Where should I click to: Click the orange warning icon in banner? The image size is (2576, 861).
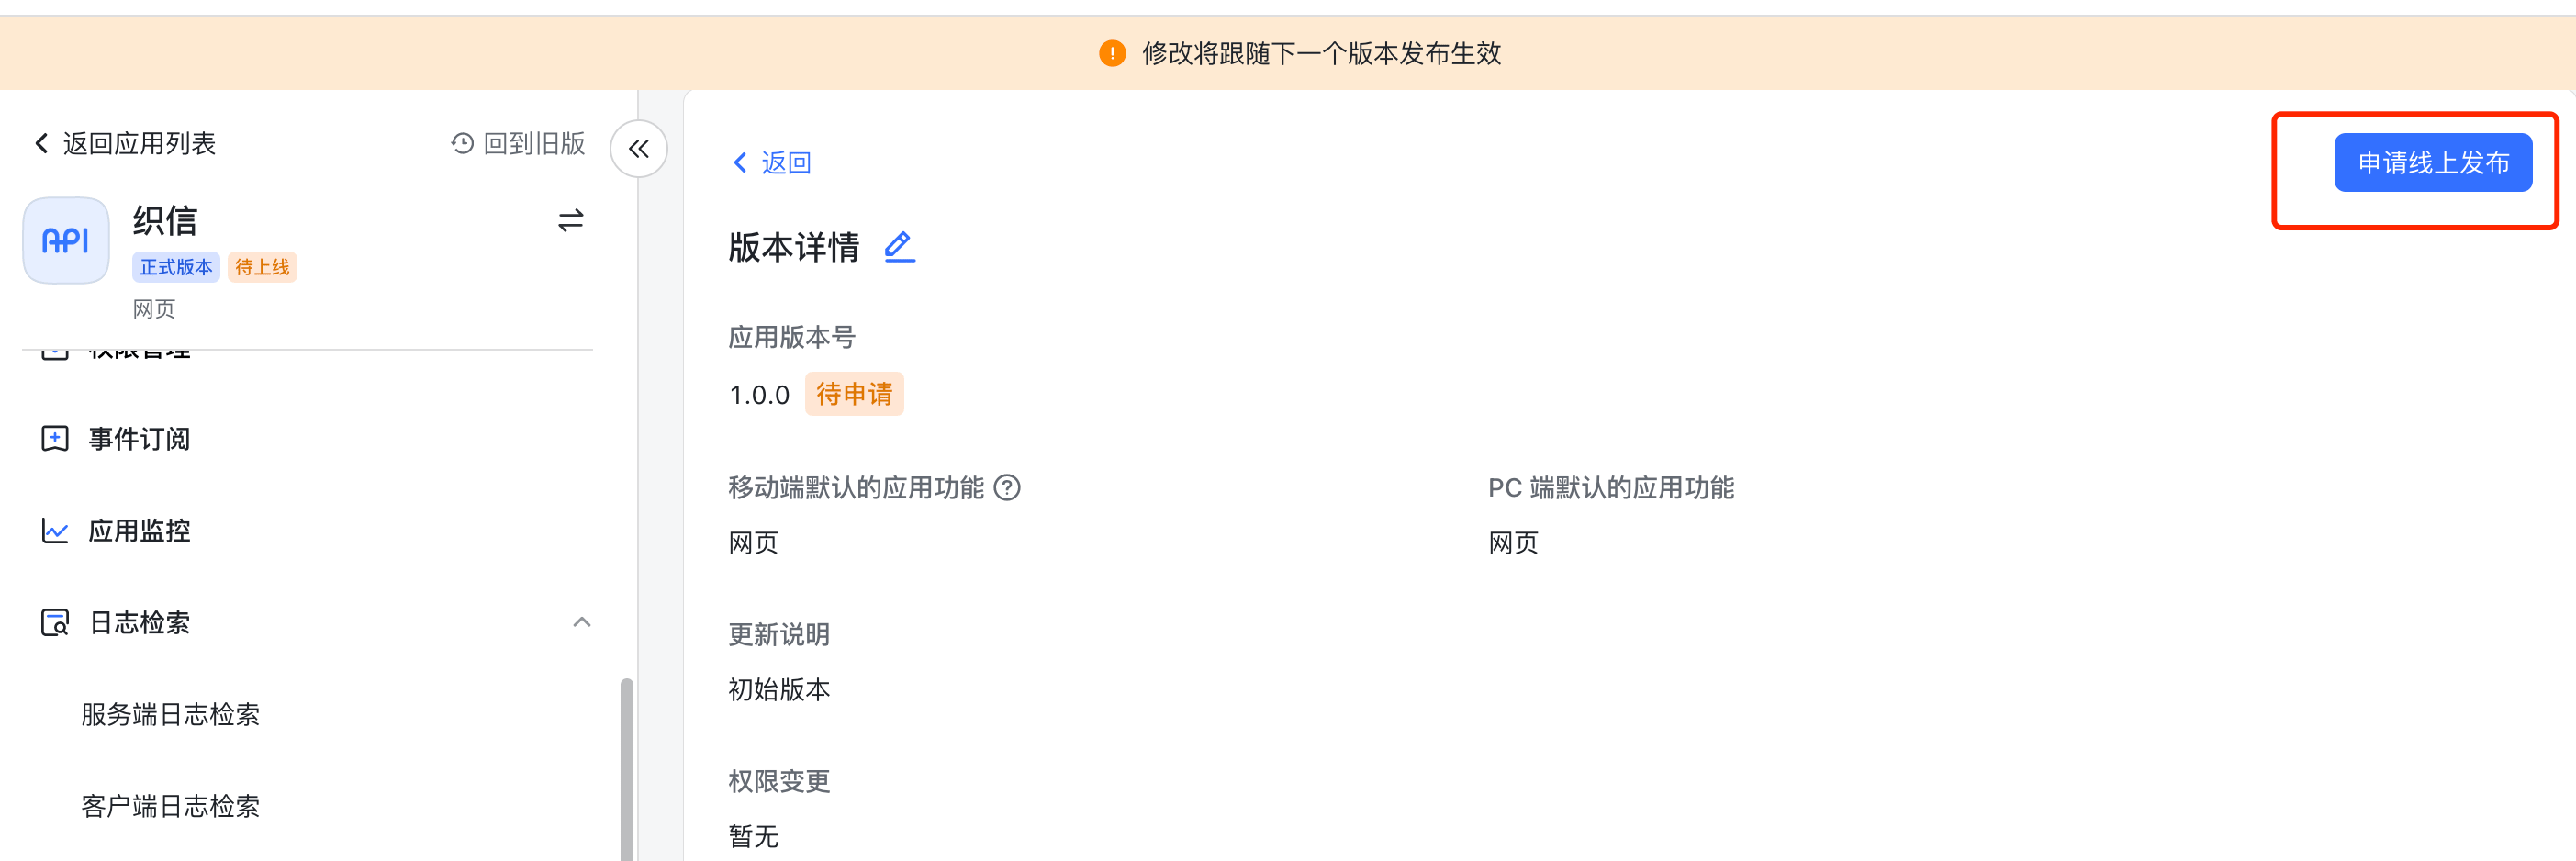tap(1111, 54)
